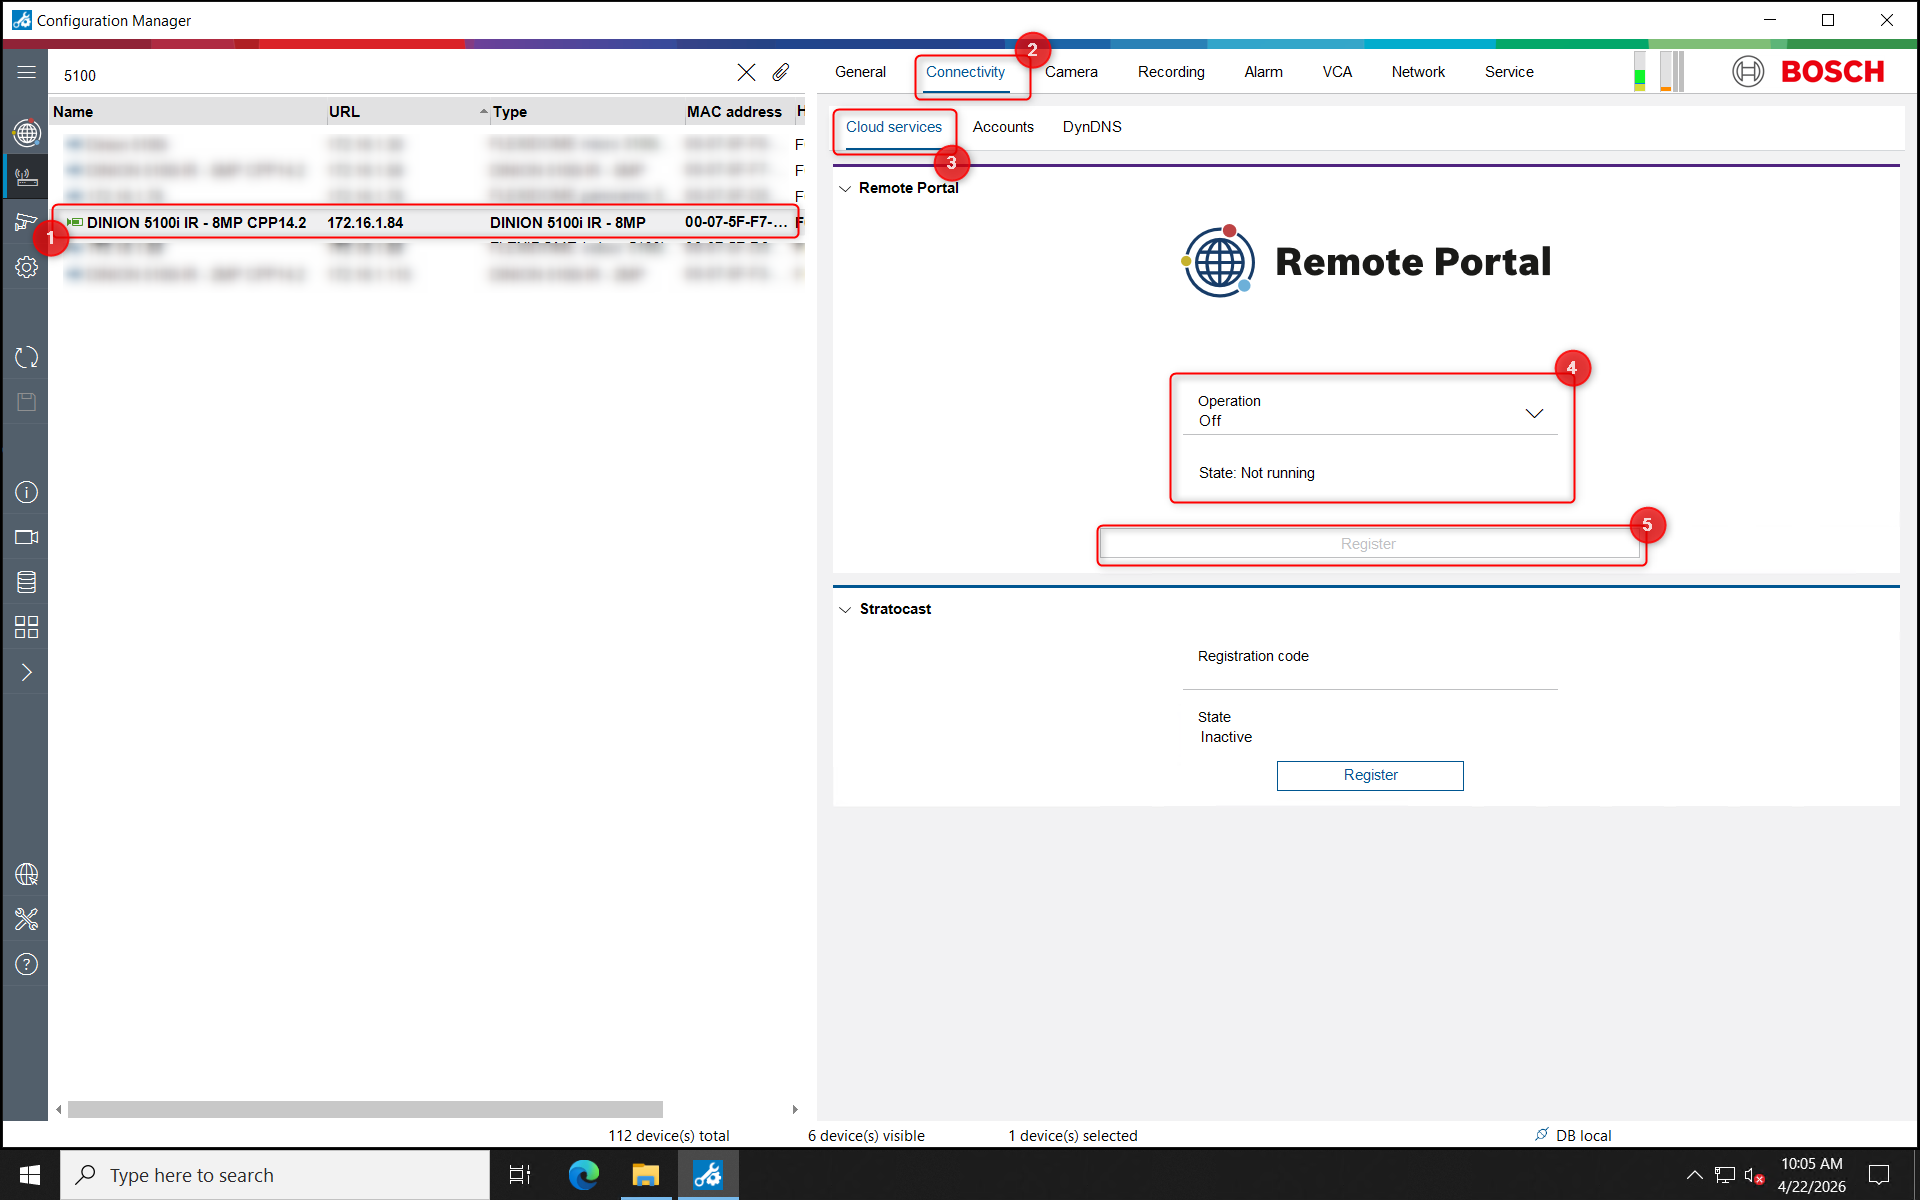
Task: Click the help question mark icon
Action: [26, 964]
